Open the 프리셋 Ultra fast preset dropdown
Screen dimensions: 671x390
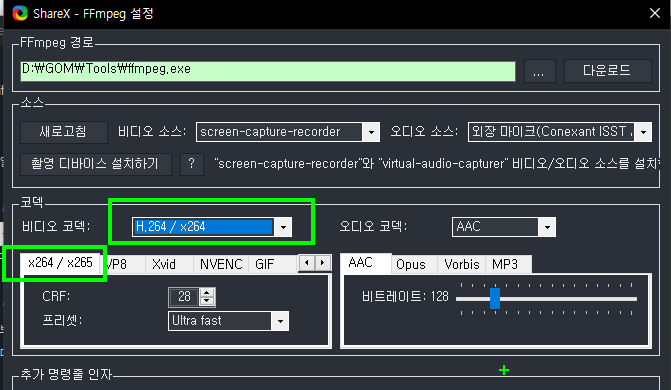pos(229,321)
